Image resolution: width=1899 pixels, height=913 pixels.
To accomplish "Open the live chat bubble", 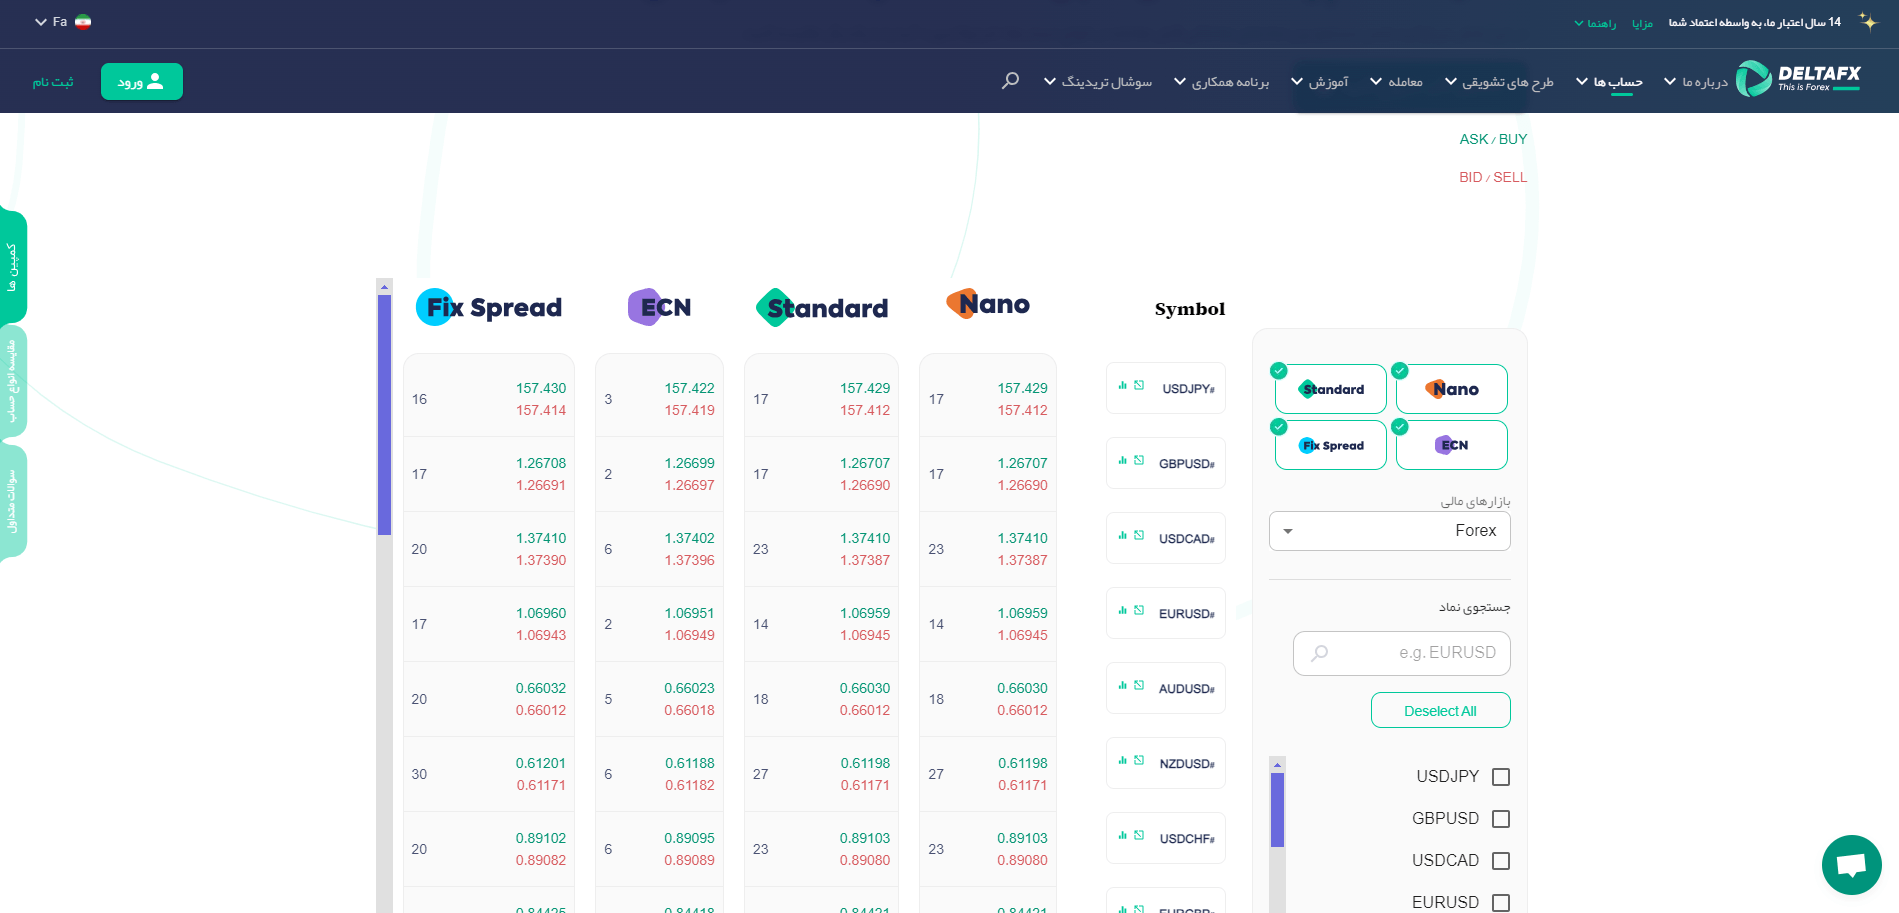I will click(1851, 865).
